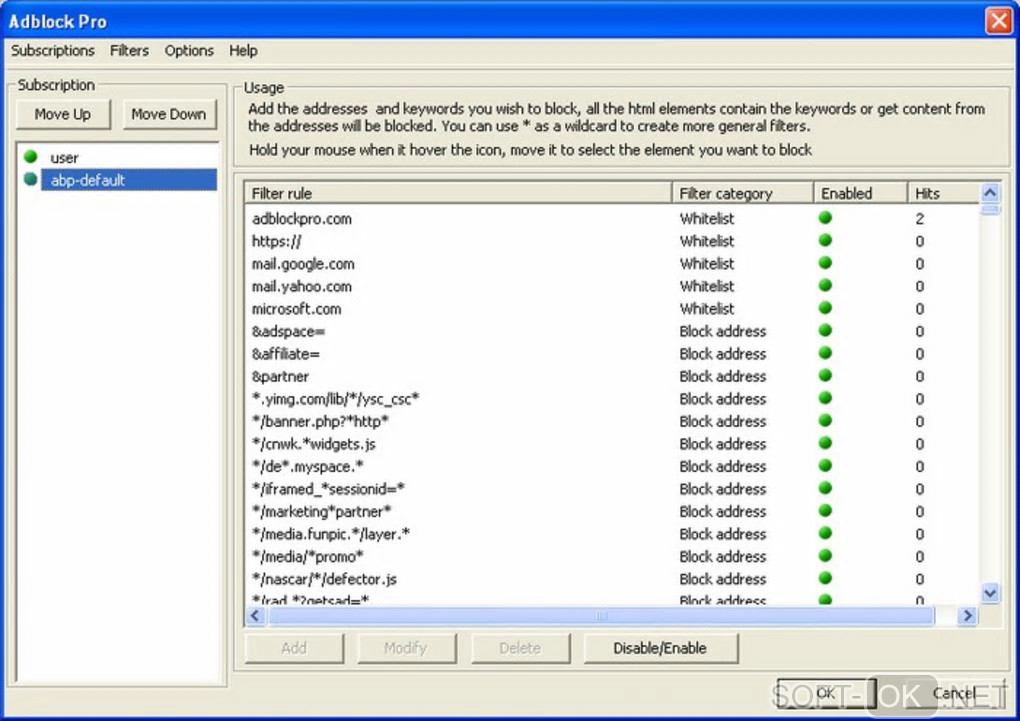1020x721 pixels.
Task: Click the hits value 2 for adblockpro.com
Action: (919, 219)
